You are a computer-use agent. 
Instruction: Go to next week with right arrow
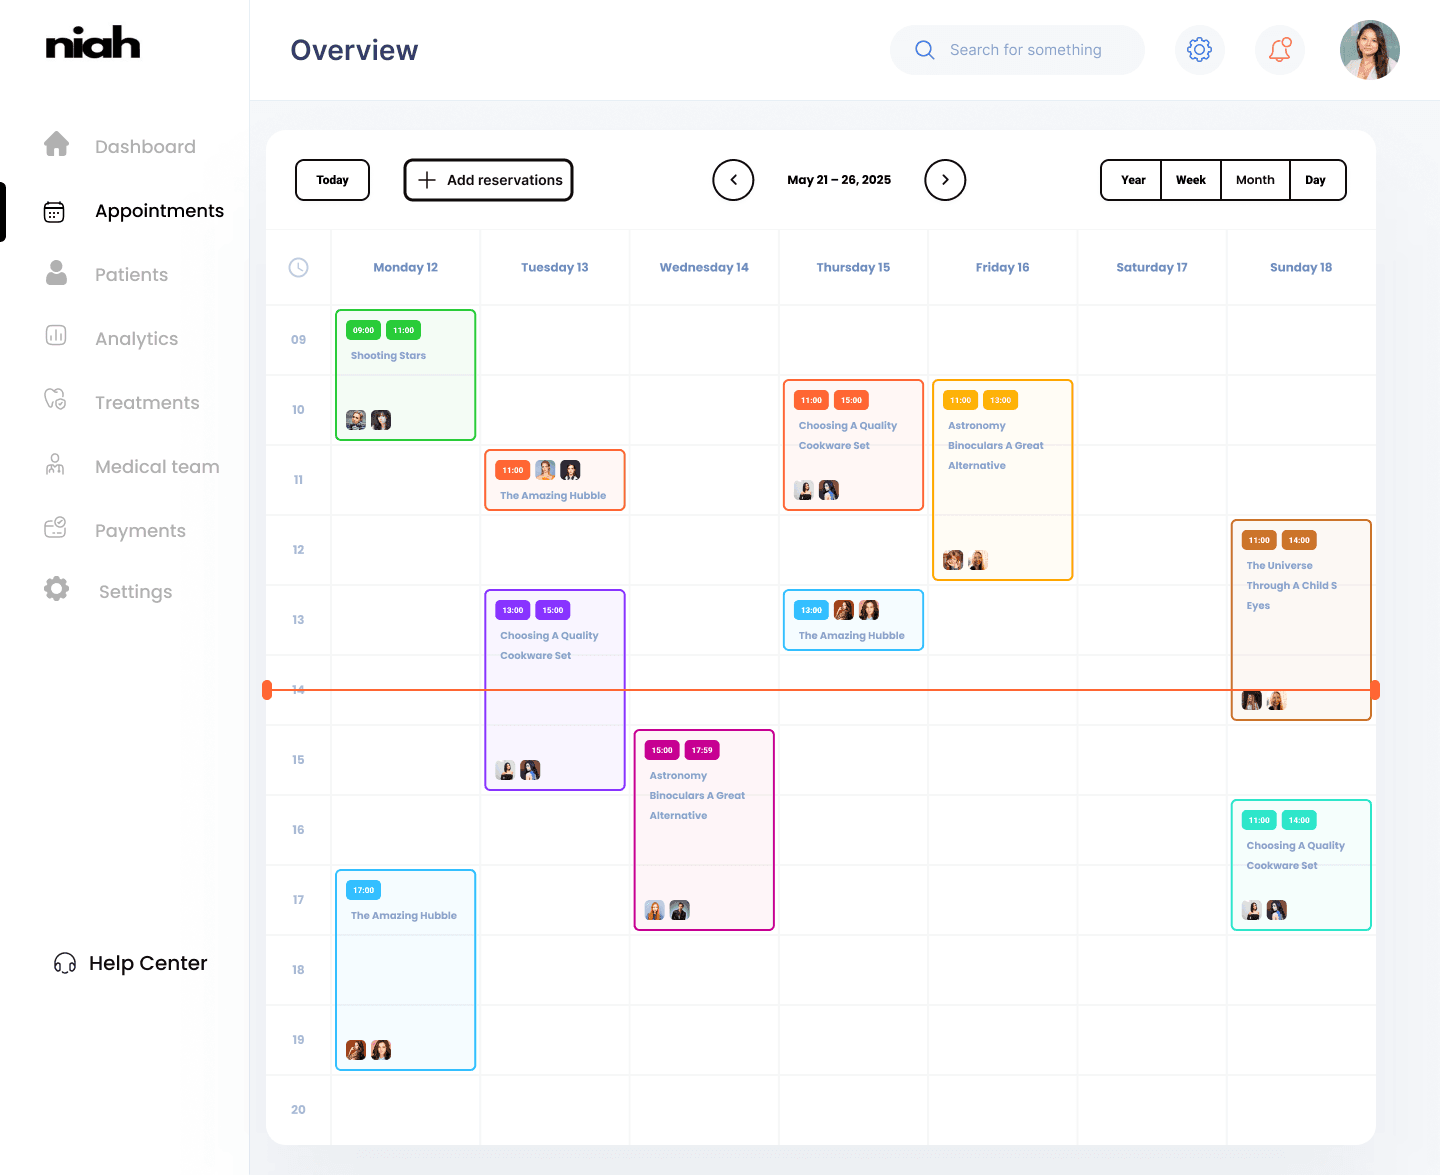tap(945, 180)
